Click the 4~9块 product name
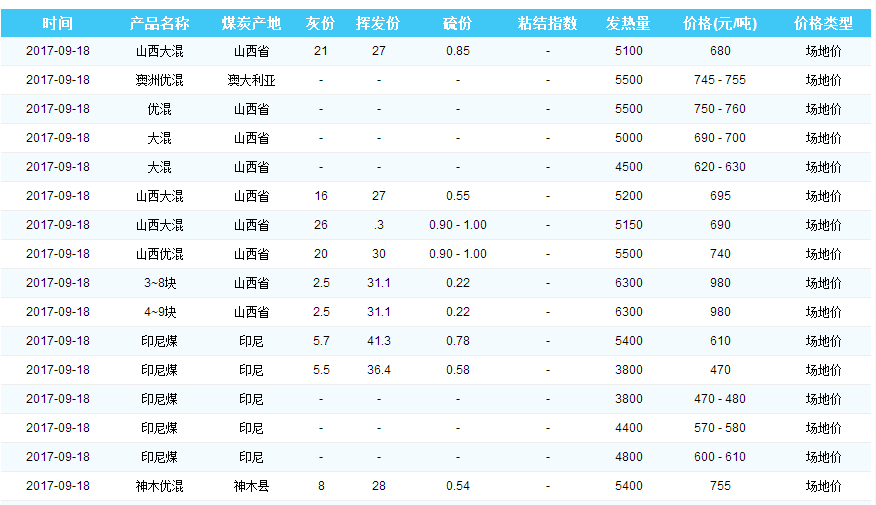Viewport: 876px width, 505px height. coord(160,312)
